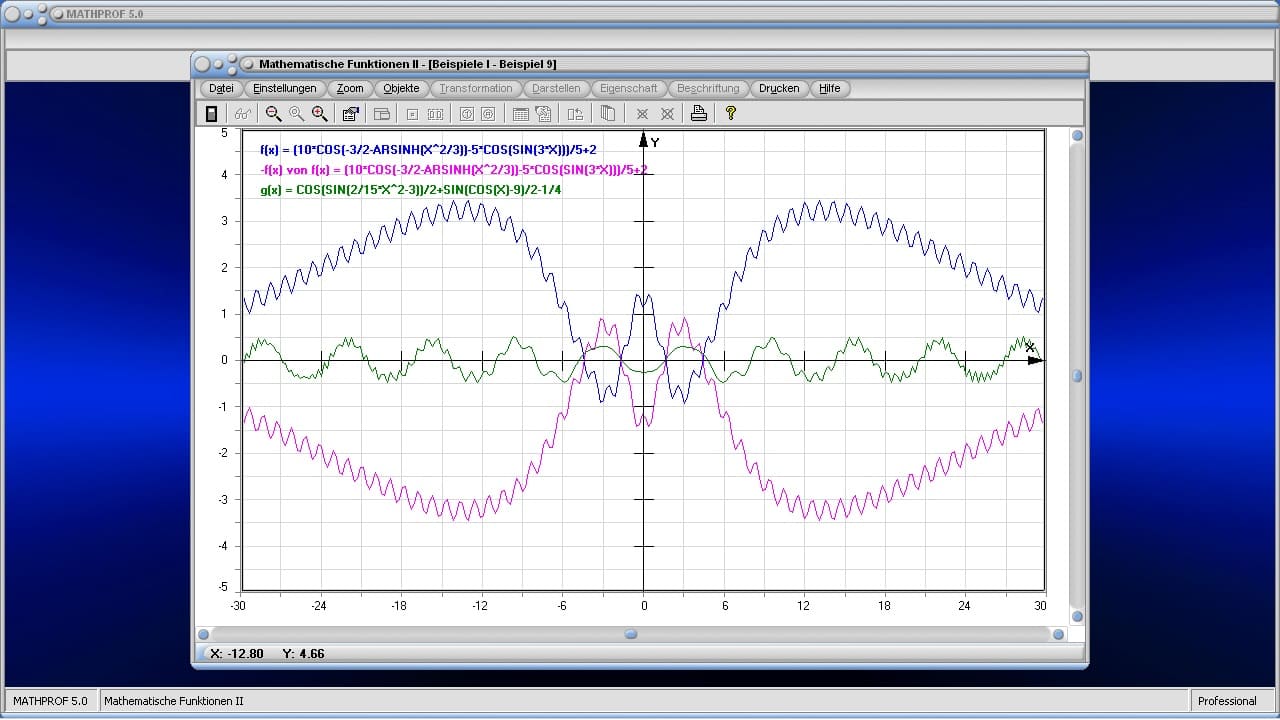Click the transfer arrow toolbar icon
Viewport: 1280px width, 720px height.
coord(575,114)
